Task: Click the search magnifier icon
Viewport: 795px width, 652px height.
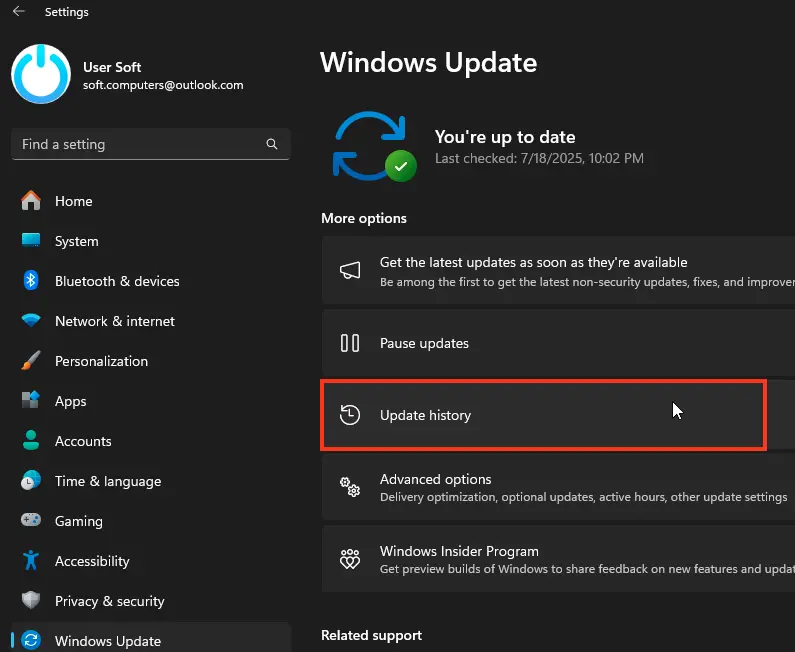Action: 272,144
